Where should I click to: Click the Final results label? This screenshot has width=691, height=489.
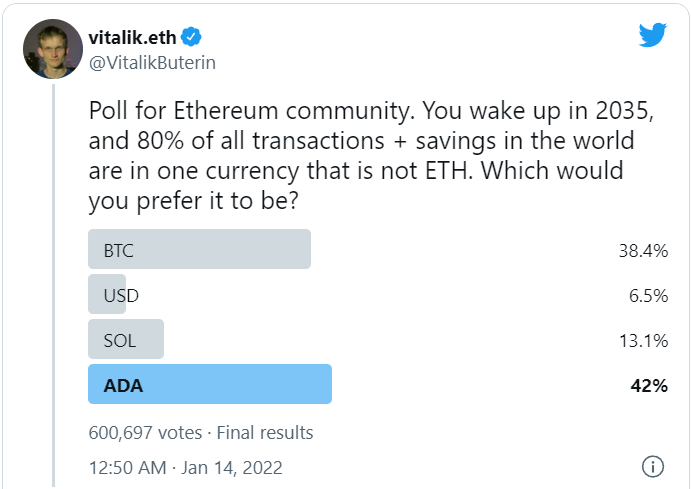tap(265, 433)
